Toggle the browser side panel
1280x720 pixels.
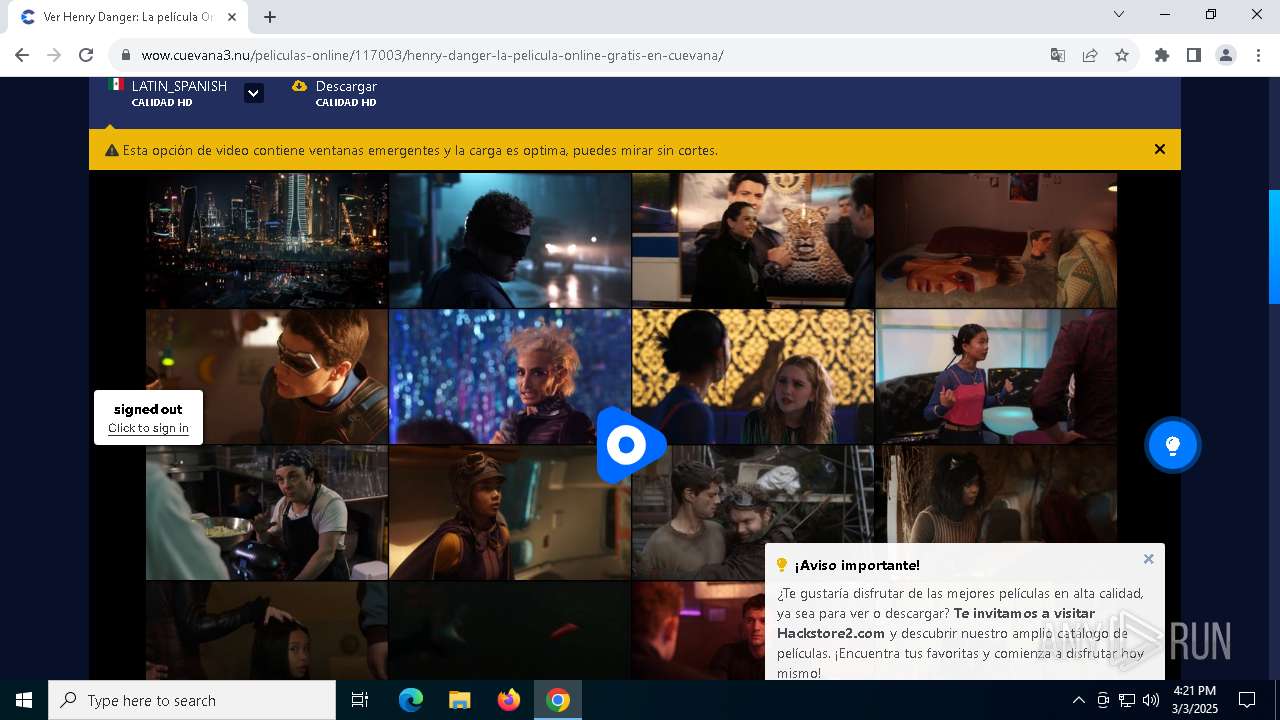click(1194, 55)
